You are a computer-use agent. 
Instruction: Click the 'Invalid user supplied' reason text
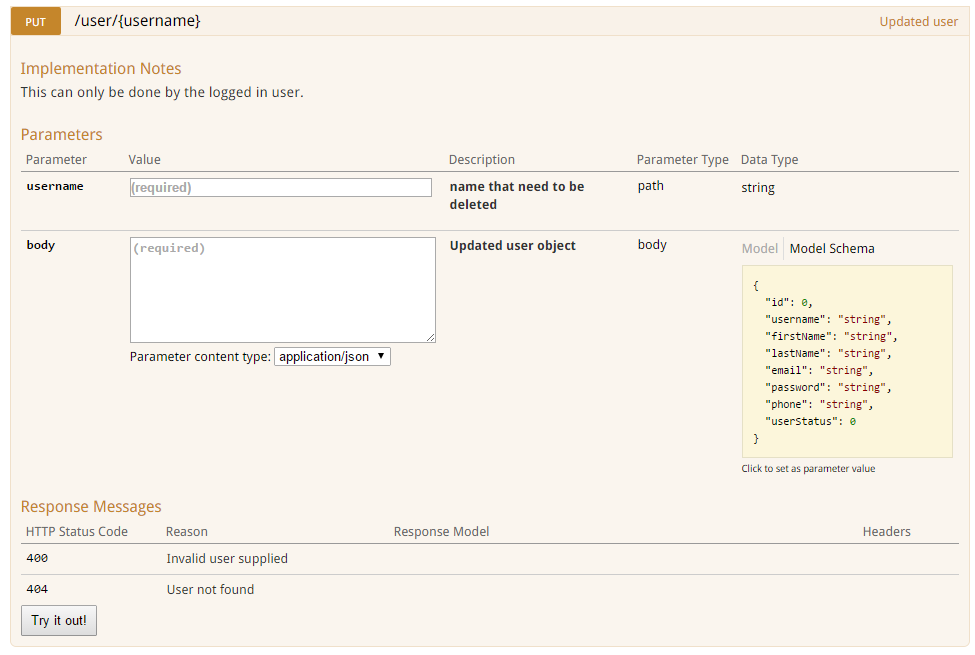(227, 558)
